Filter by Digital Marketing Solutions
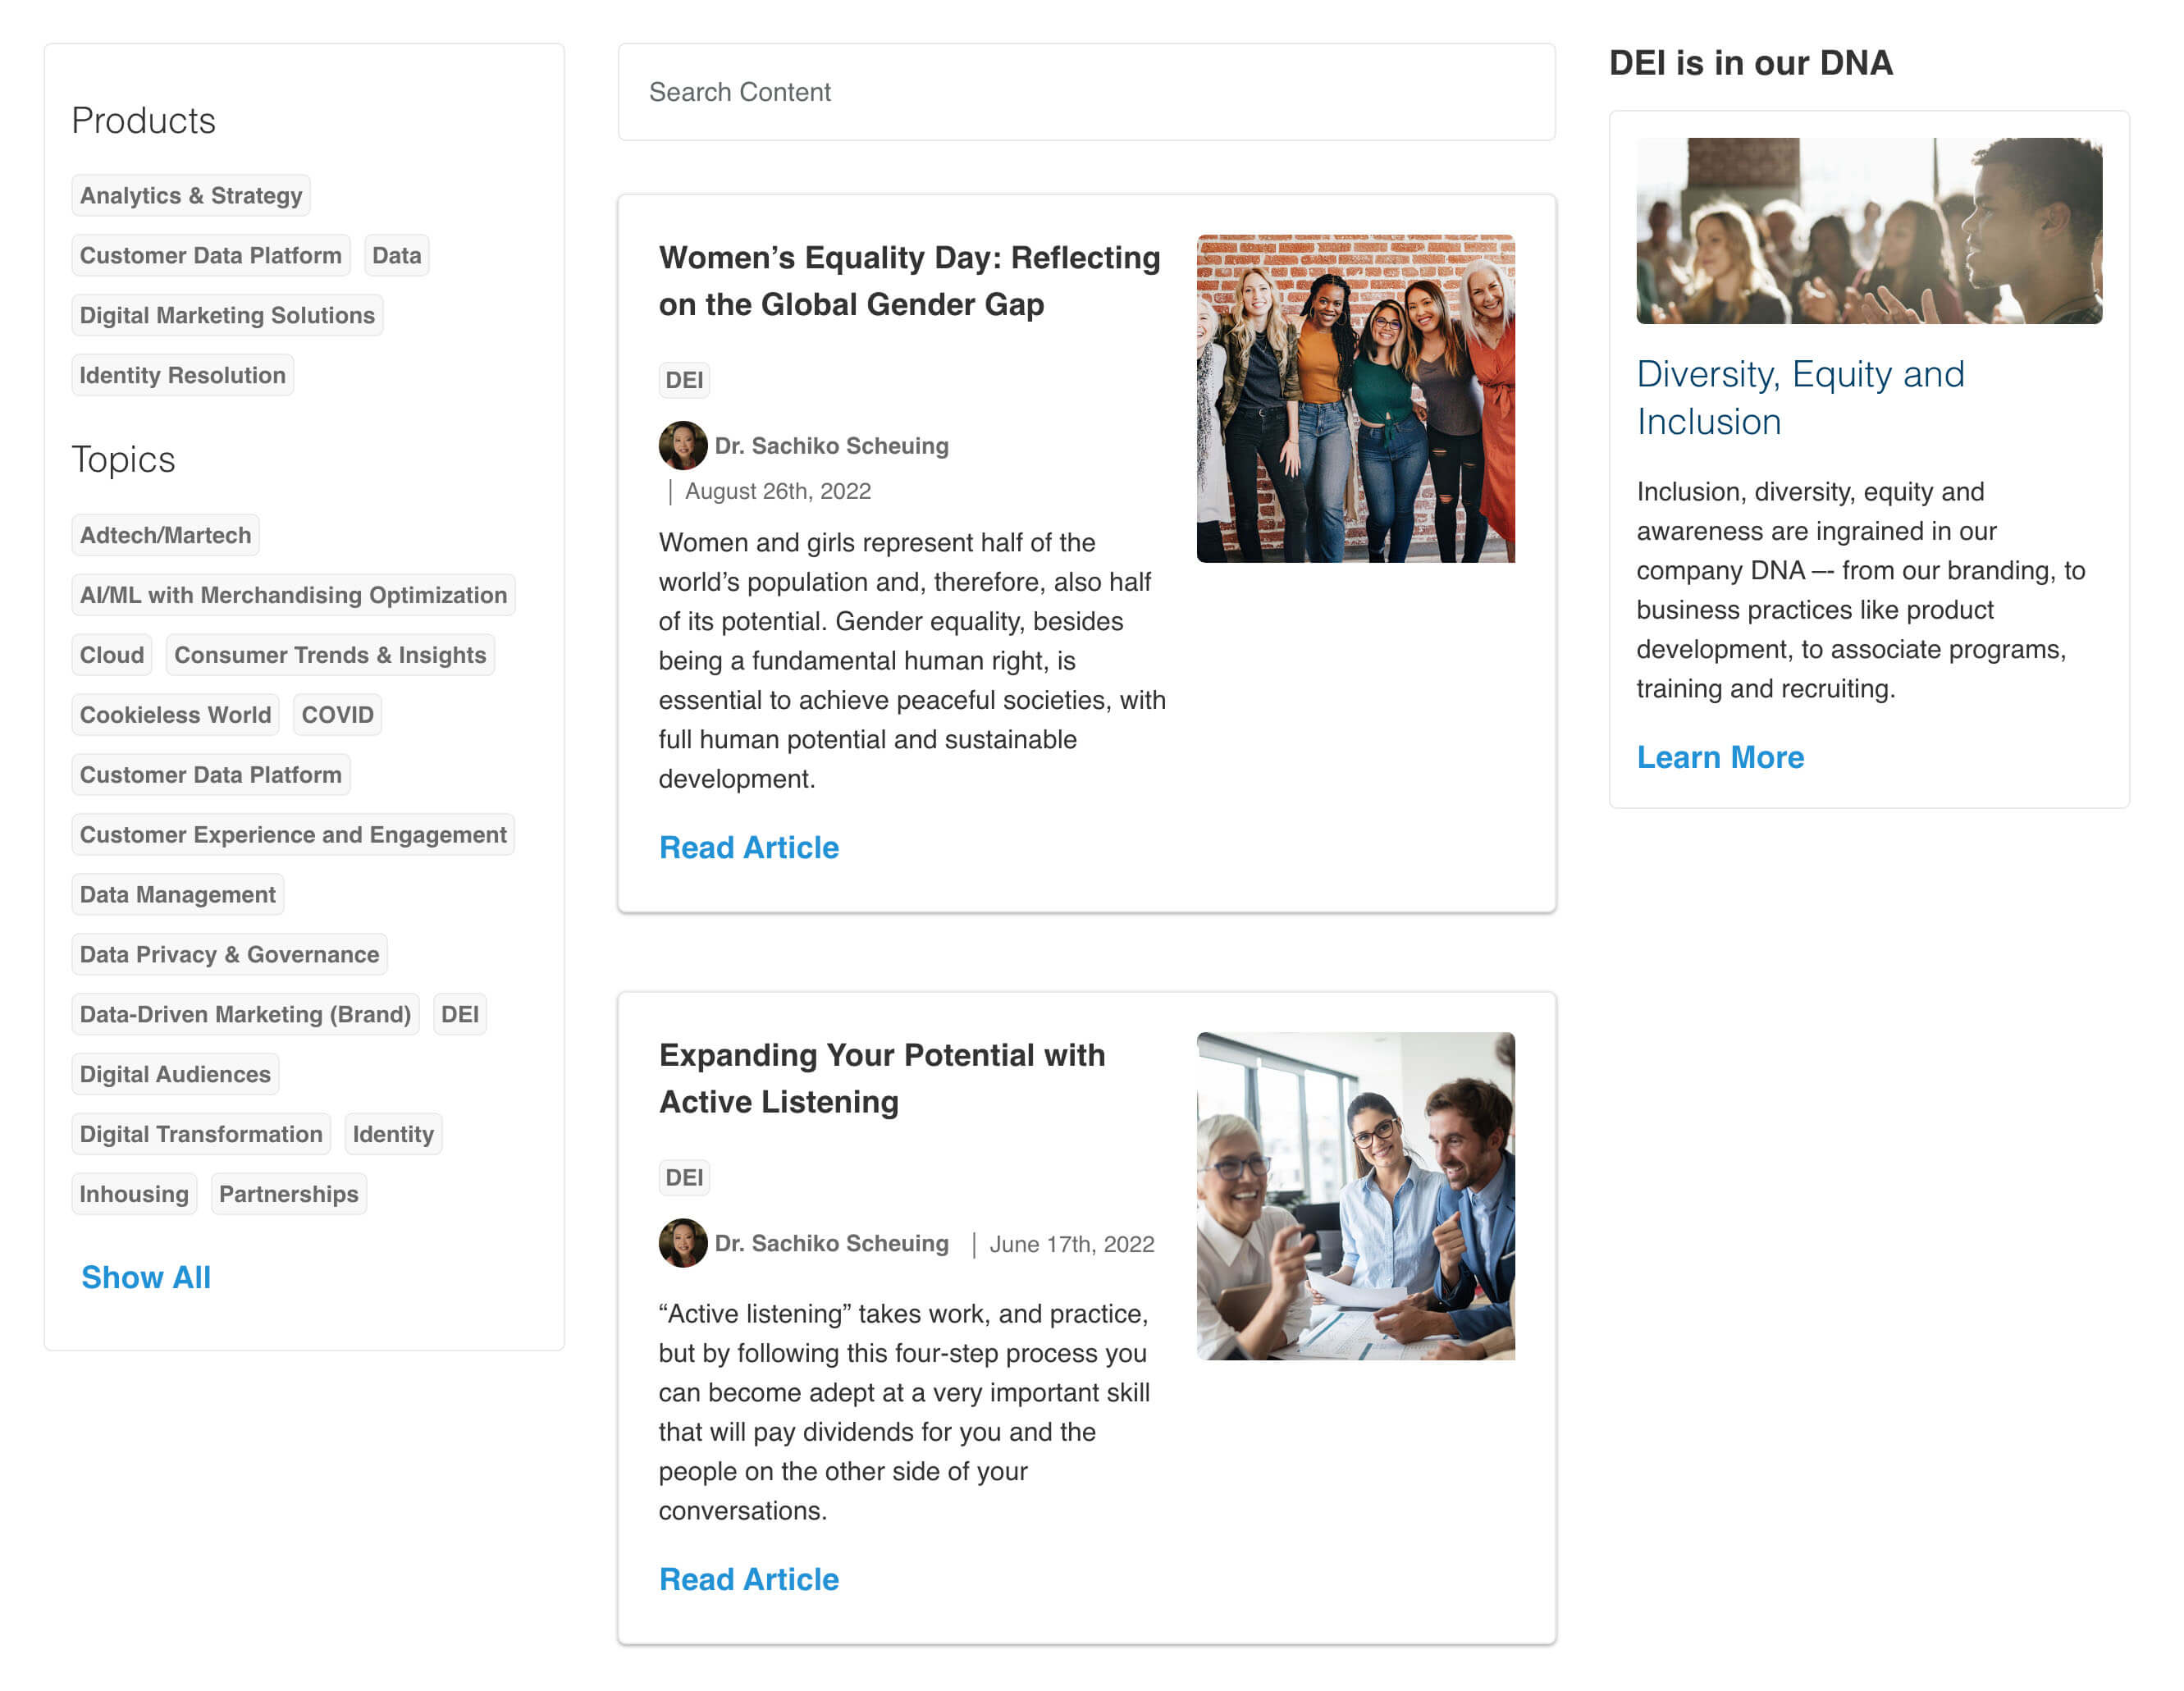 pos(227,316)
